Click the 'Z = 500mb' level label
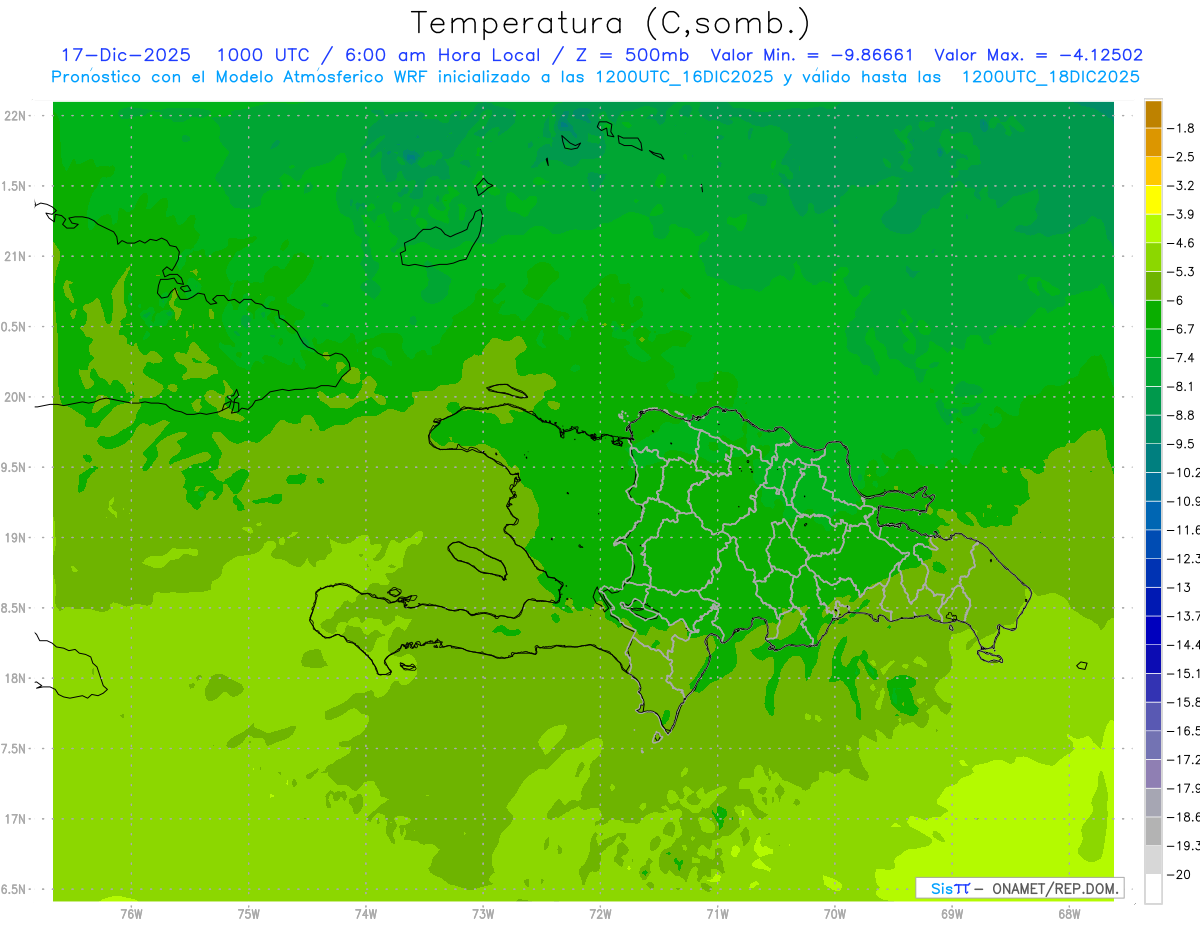This screenshot has width=1200, height=927. click(x=634, y=55)
